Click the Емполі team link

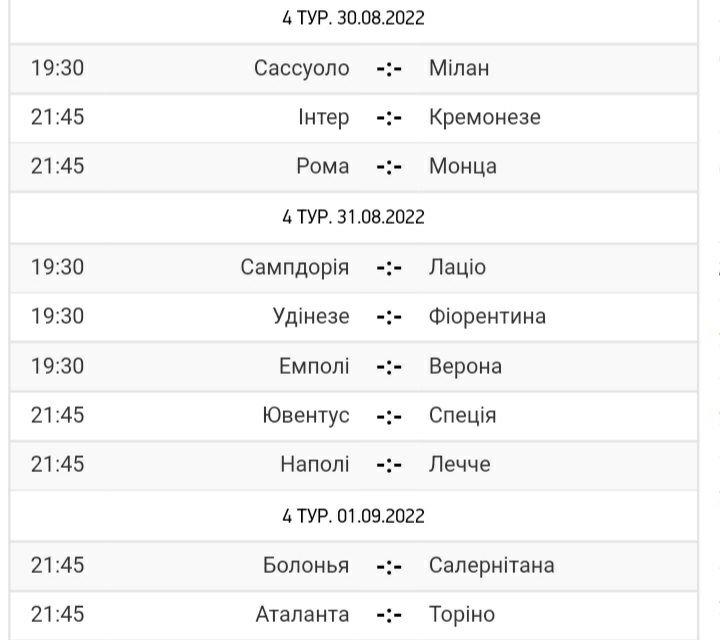[314, 365]
